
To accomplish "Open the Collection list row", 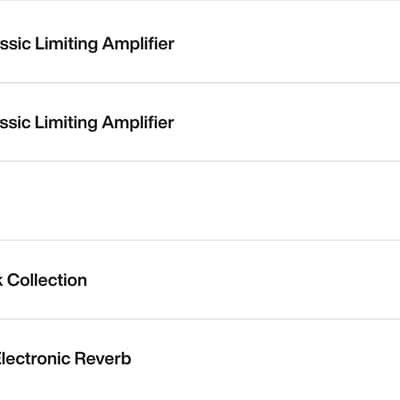I will click(x=200, y=280).
